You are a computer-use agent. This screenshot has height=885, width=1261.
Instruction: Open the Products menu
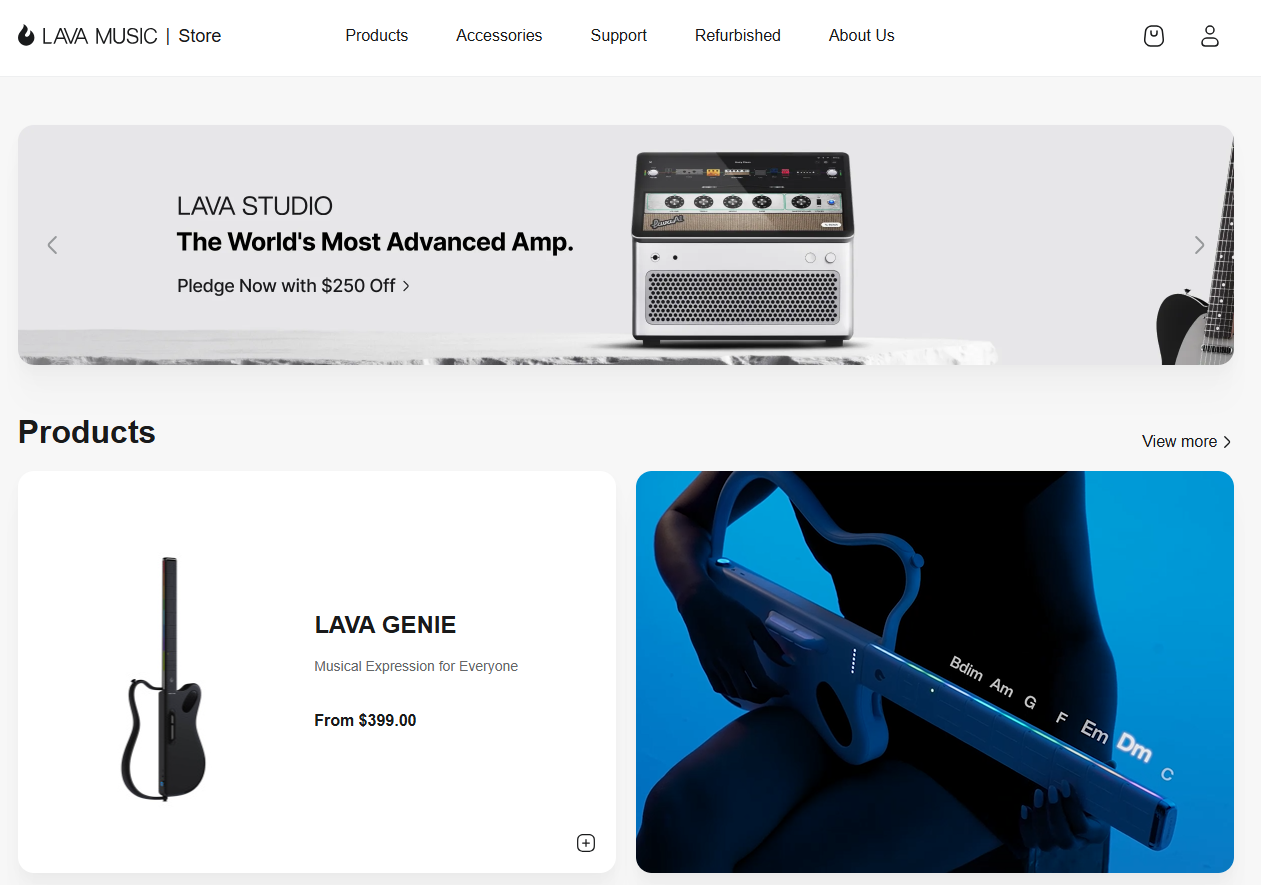click(377, 36)
